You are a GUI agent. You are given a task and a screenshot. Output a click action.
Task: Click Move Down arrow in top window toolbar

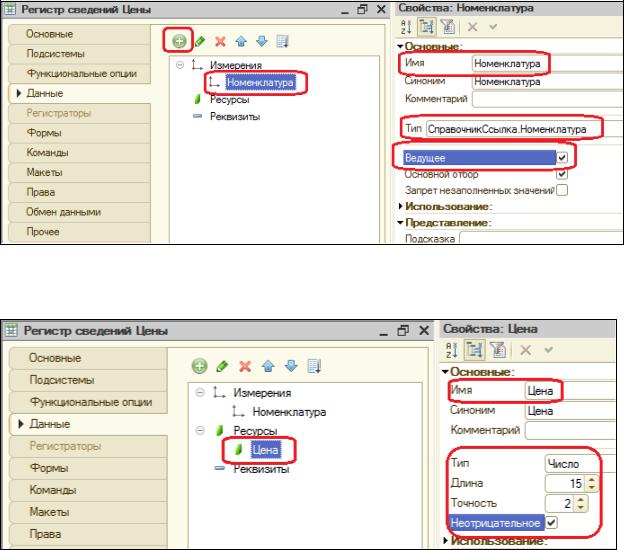coord(262,41)
